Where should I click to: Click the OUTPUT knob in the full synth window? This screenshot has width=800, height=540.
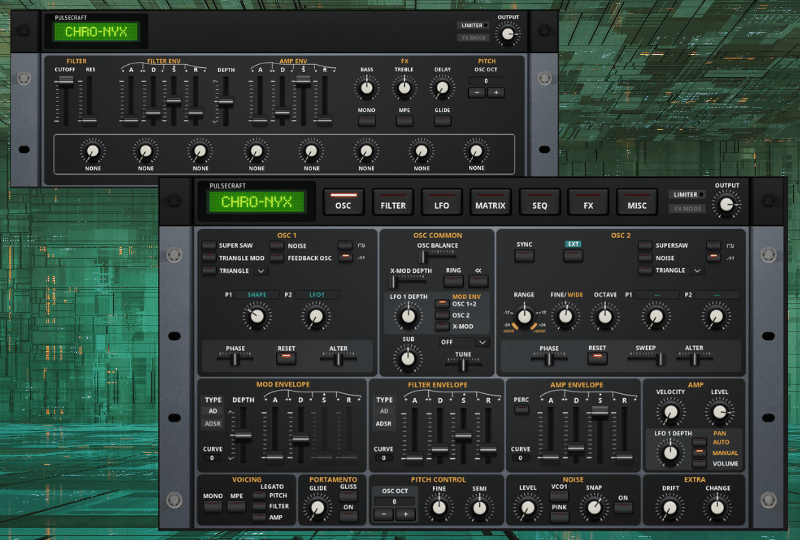tap(727, 205)
